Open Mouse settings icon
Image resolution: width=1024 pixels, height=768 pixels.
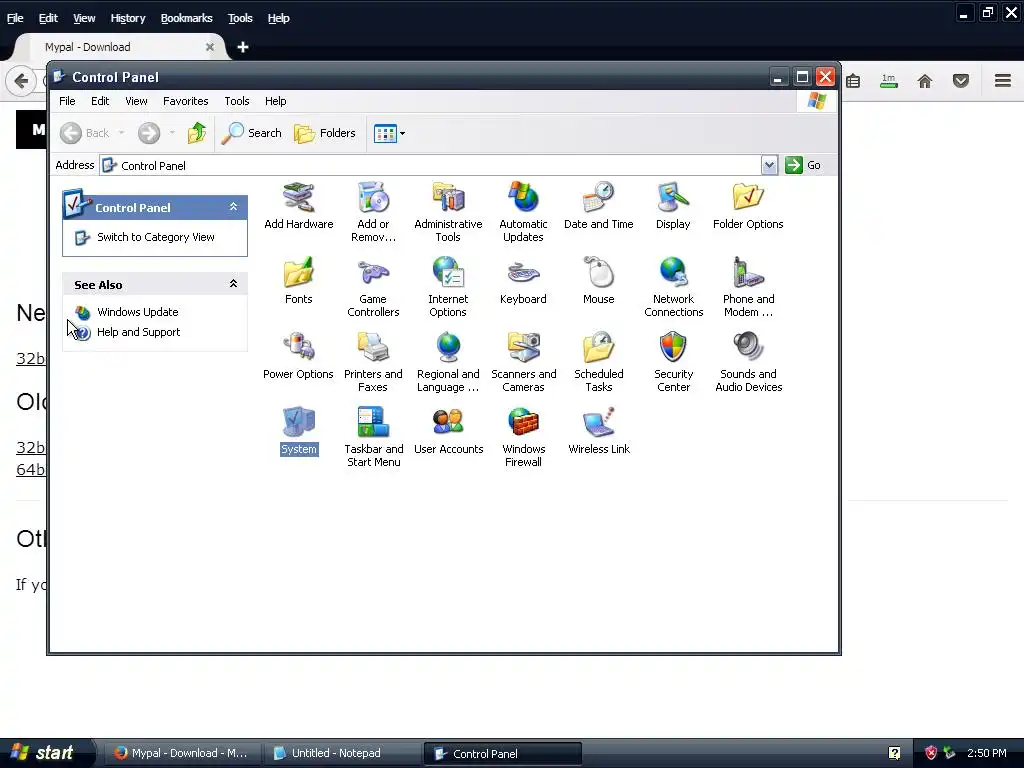tap(598, 281)
